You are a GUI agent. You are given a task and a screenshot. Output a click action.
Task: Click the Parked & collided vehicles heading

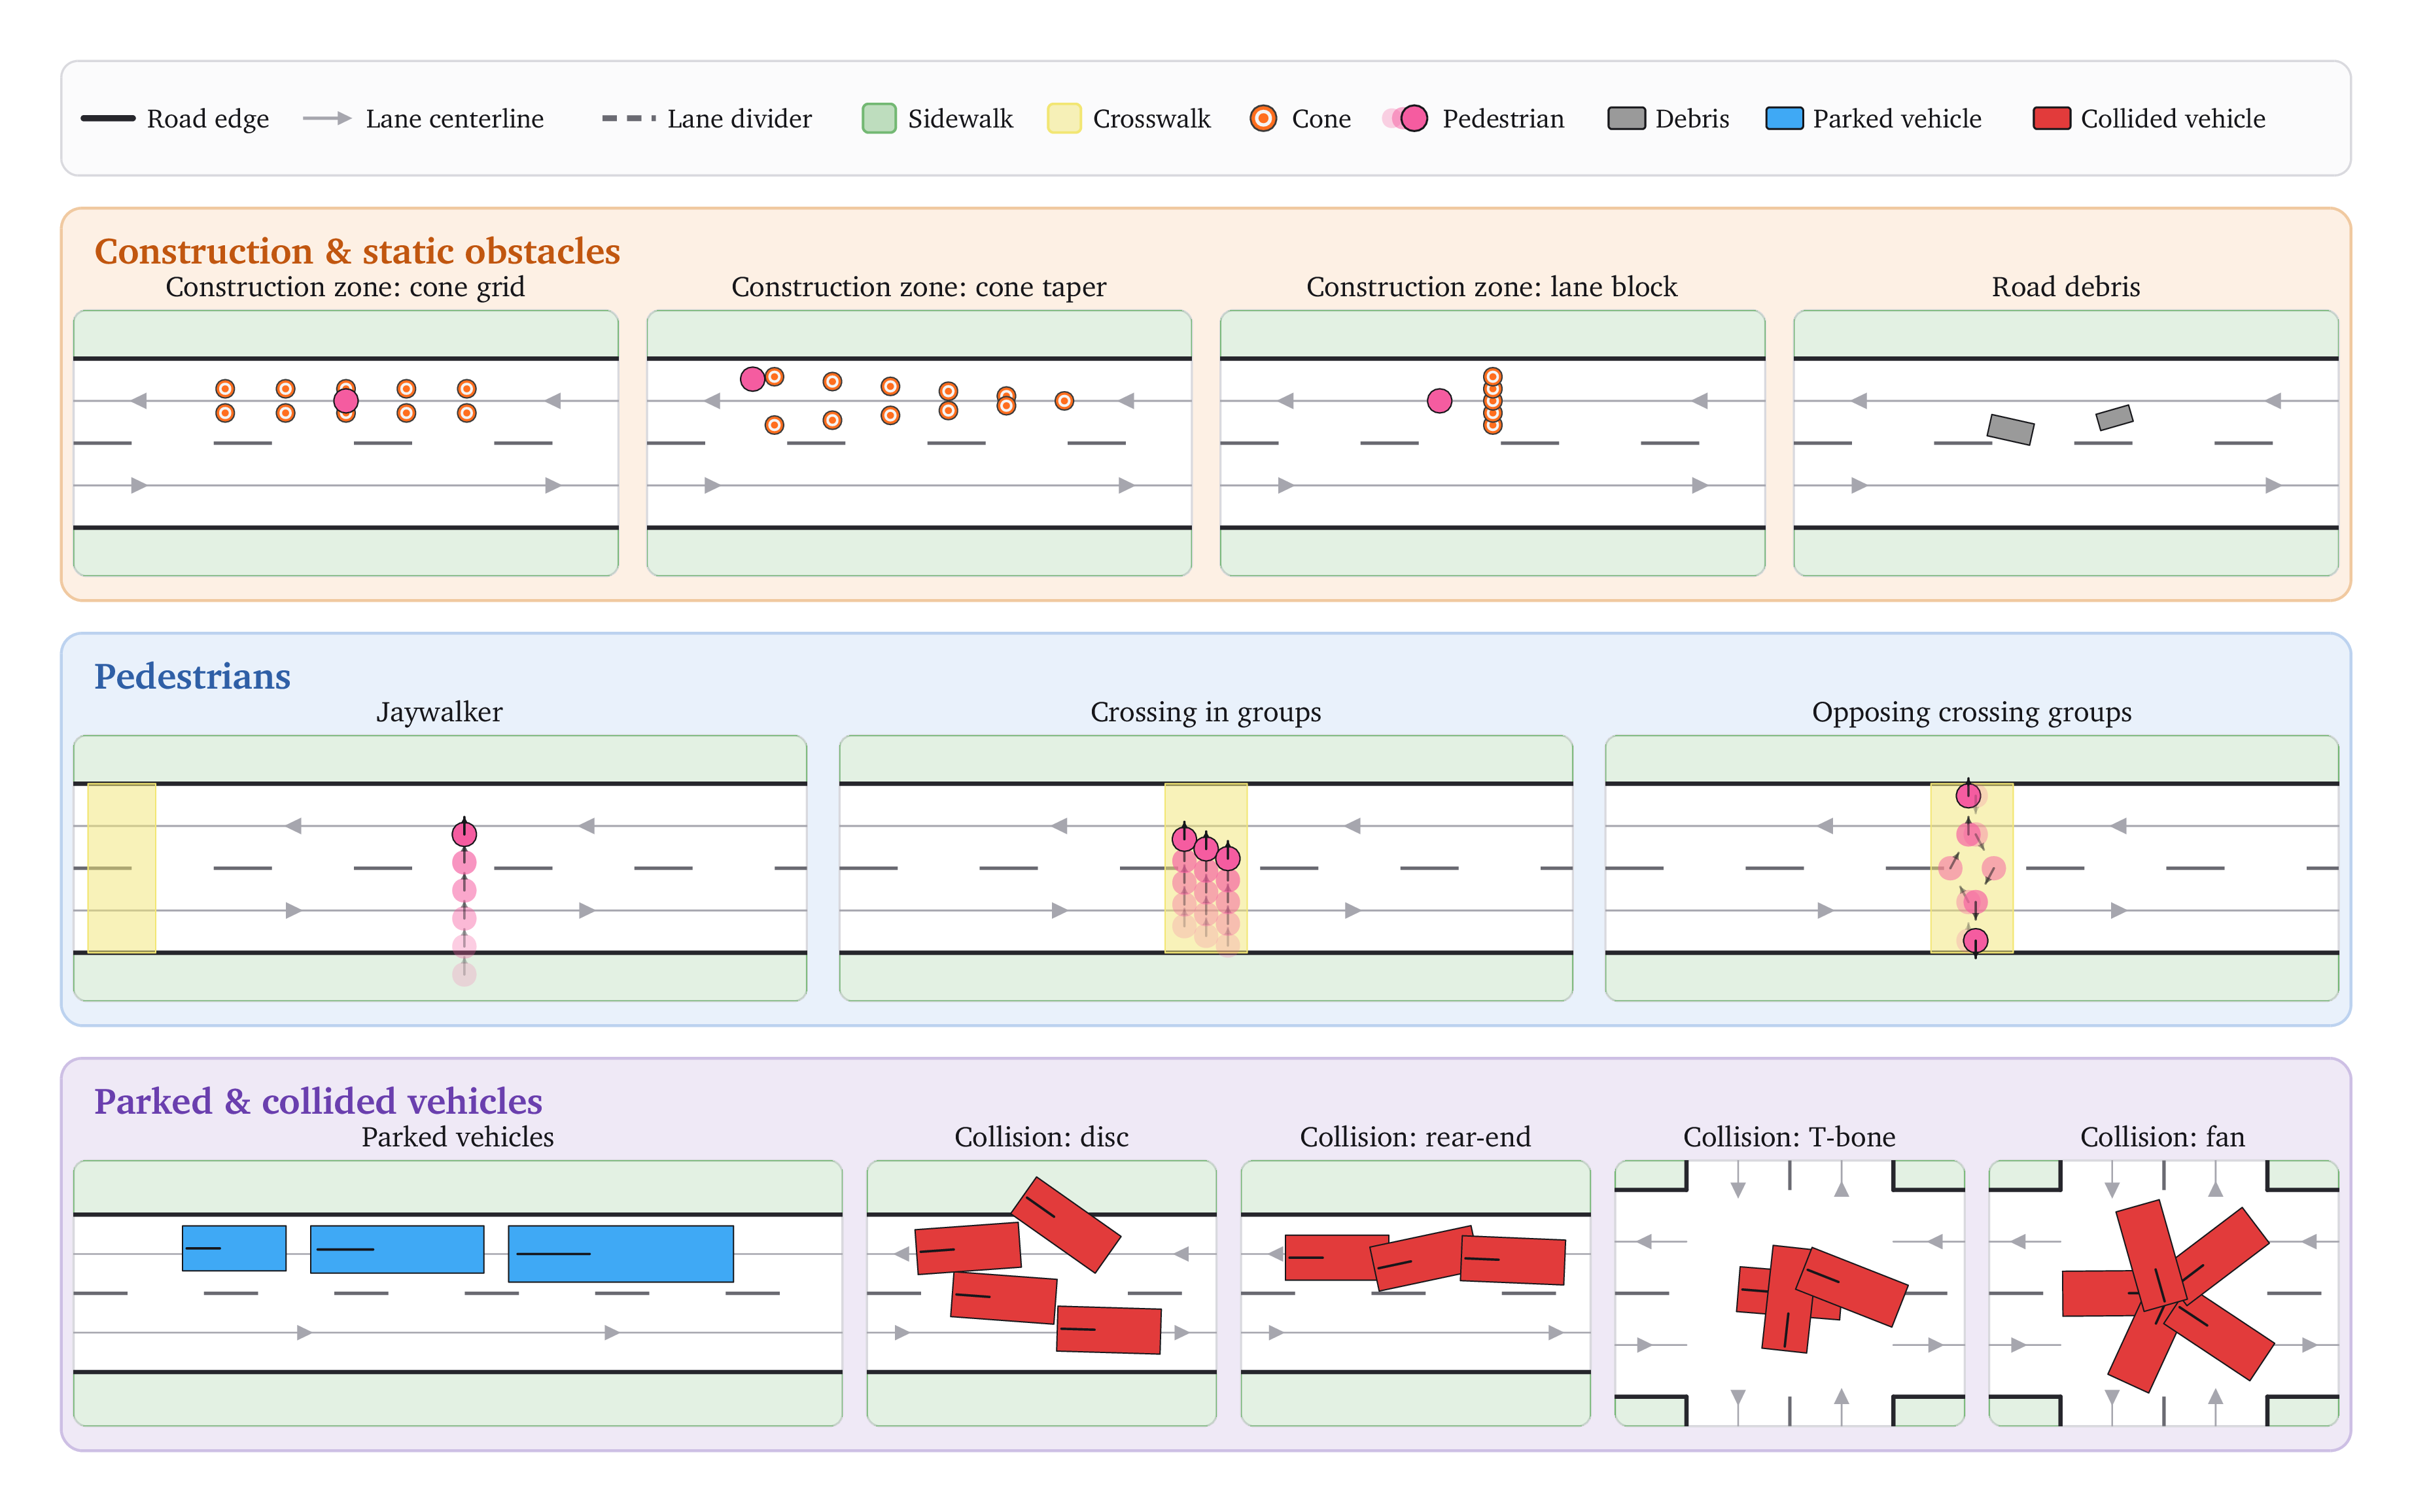318,1101
